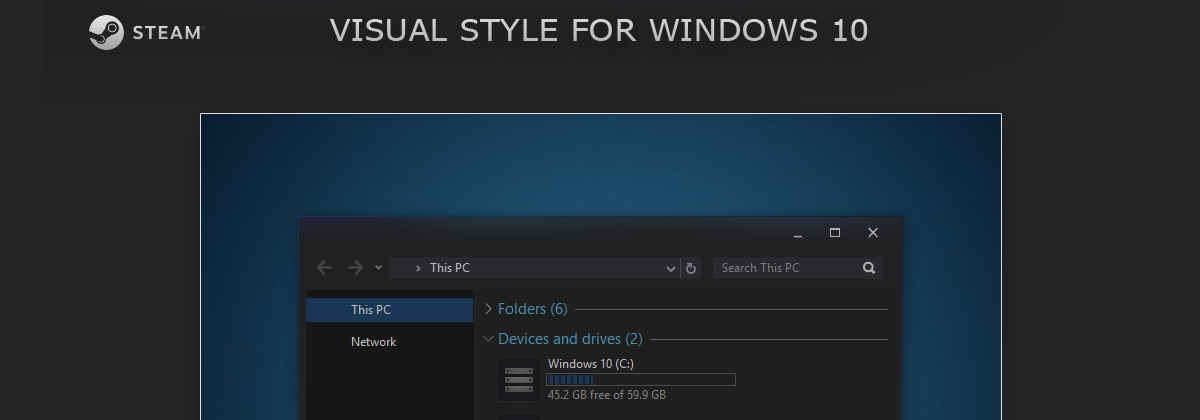Close the explorer window
This screenshot has height=420, width=1200.
[x=873, y=233]
